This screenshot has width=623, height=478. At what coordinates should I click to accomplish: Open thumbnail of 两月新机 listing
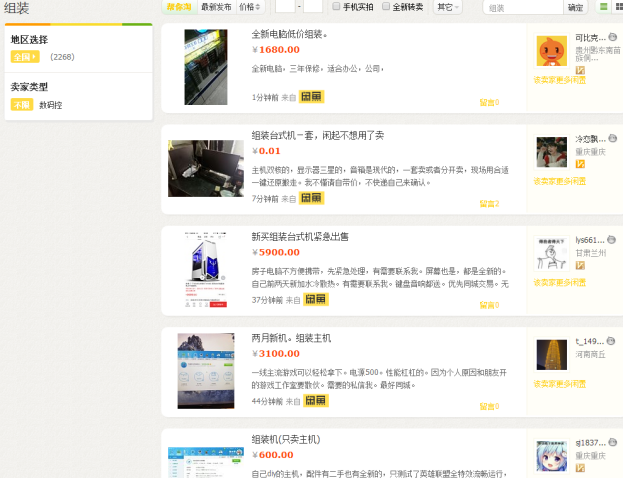coord(206,371)
